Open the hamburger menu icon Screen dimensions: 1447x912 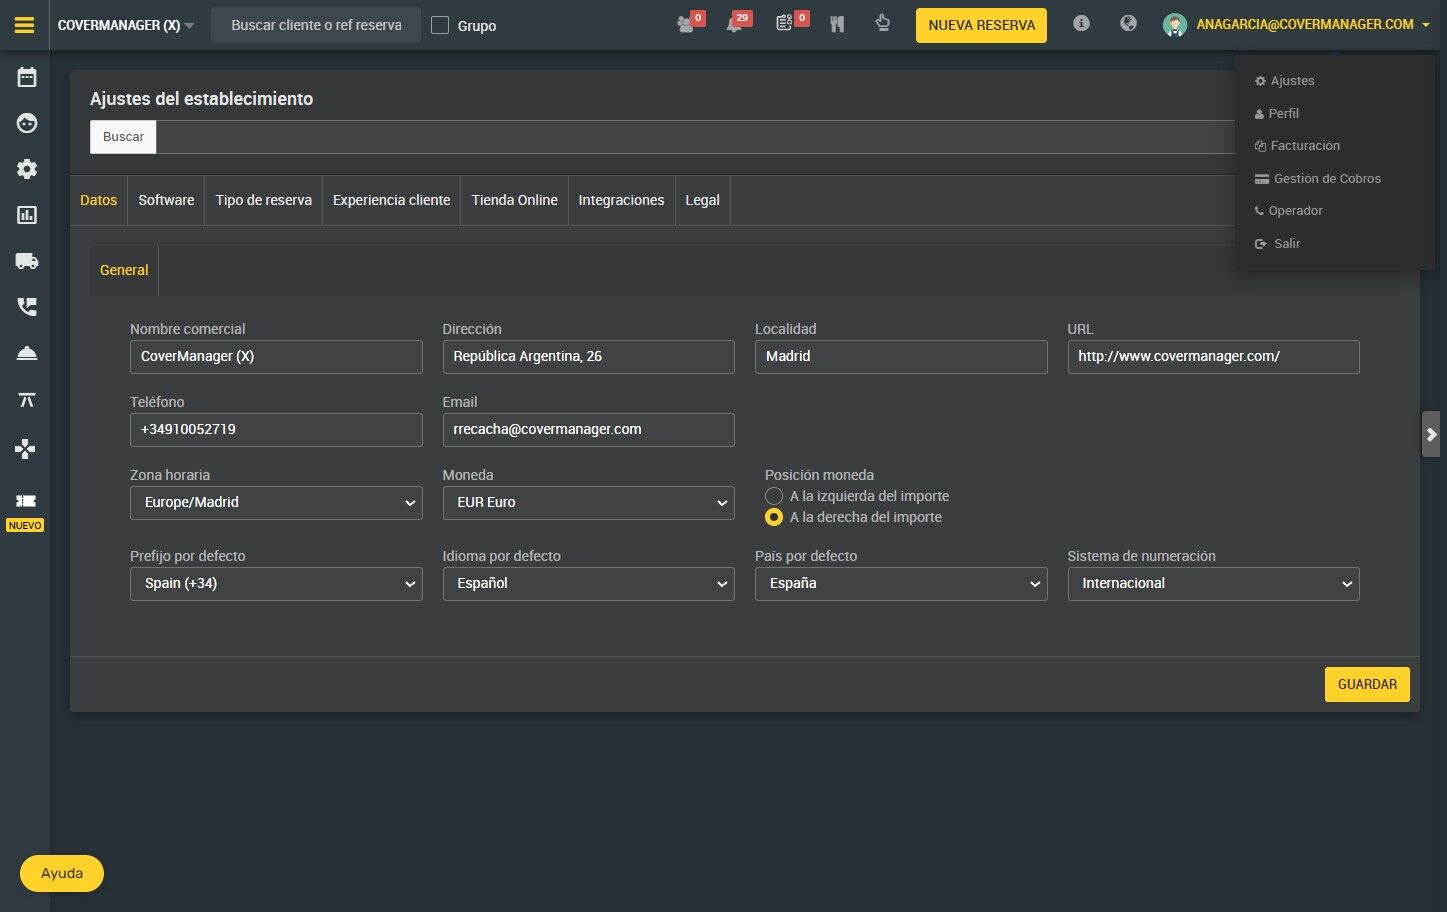pos(25,25)
